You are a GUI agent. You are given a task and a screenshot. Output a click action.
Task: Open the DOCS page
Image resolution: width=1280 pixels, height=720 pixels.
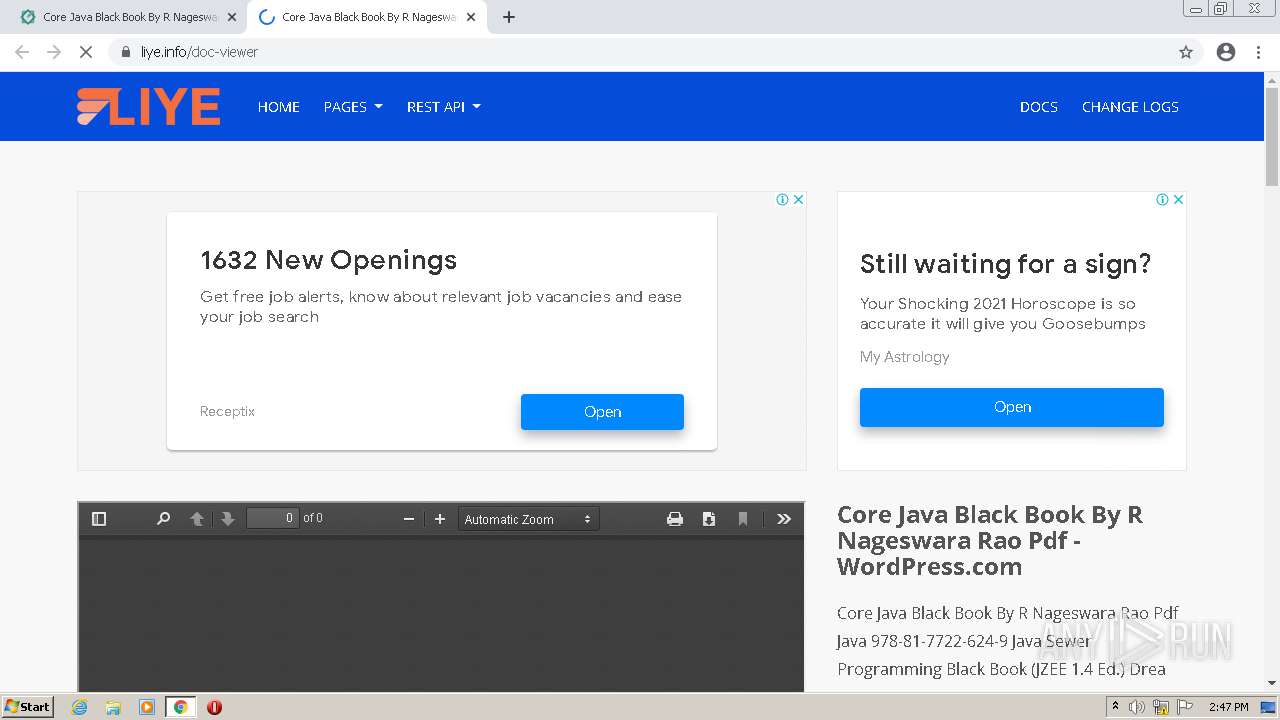pos(1039,107)
